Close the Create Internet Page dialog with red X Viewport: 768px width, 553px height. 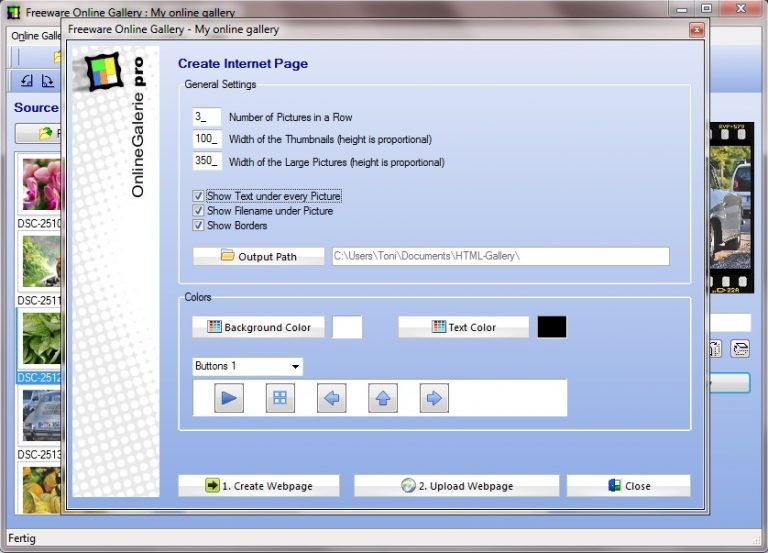tap(696, 30)
